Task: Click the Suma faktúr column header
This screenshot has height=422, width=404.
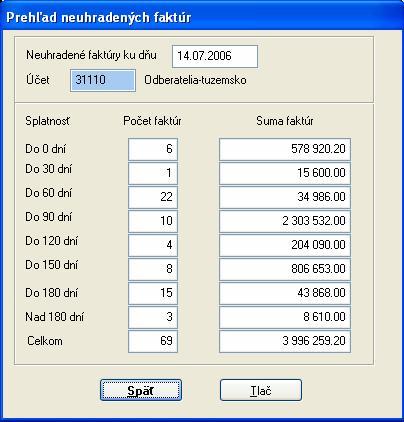Action: 285,121
